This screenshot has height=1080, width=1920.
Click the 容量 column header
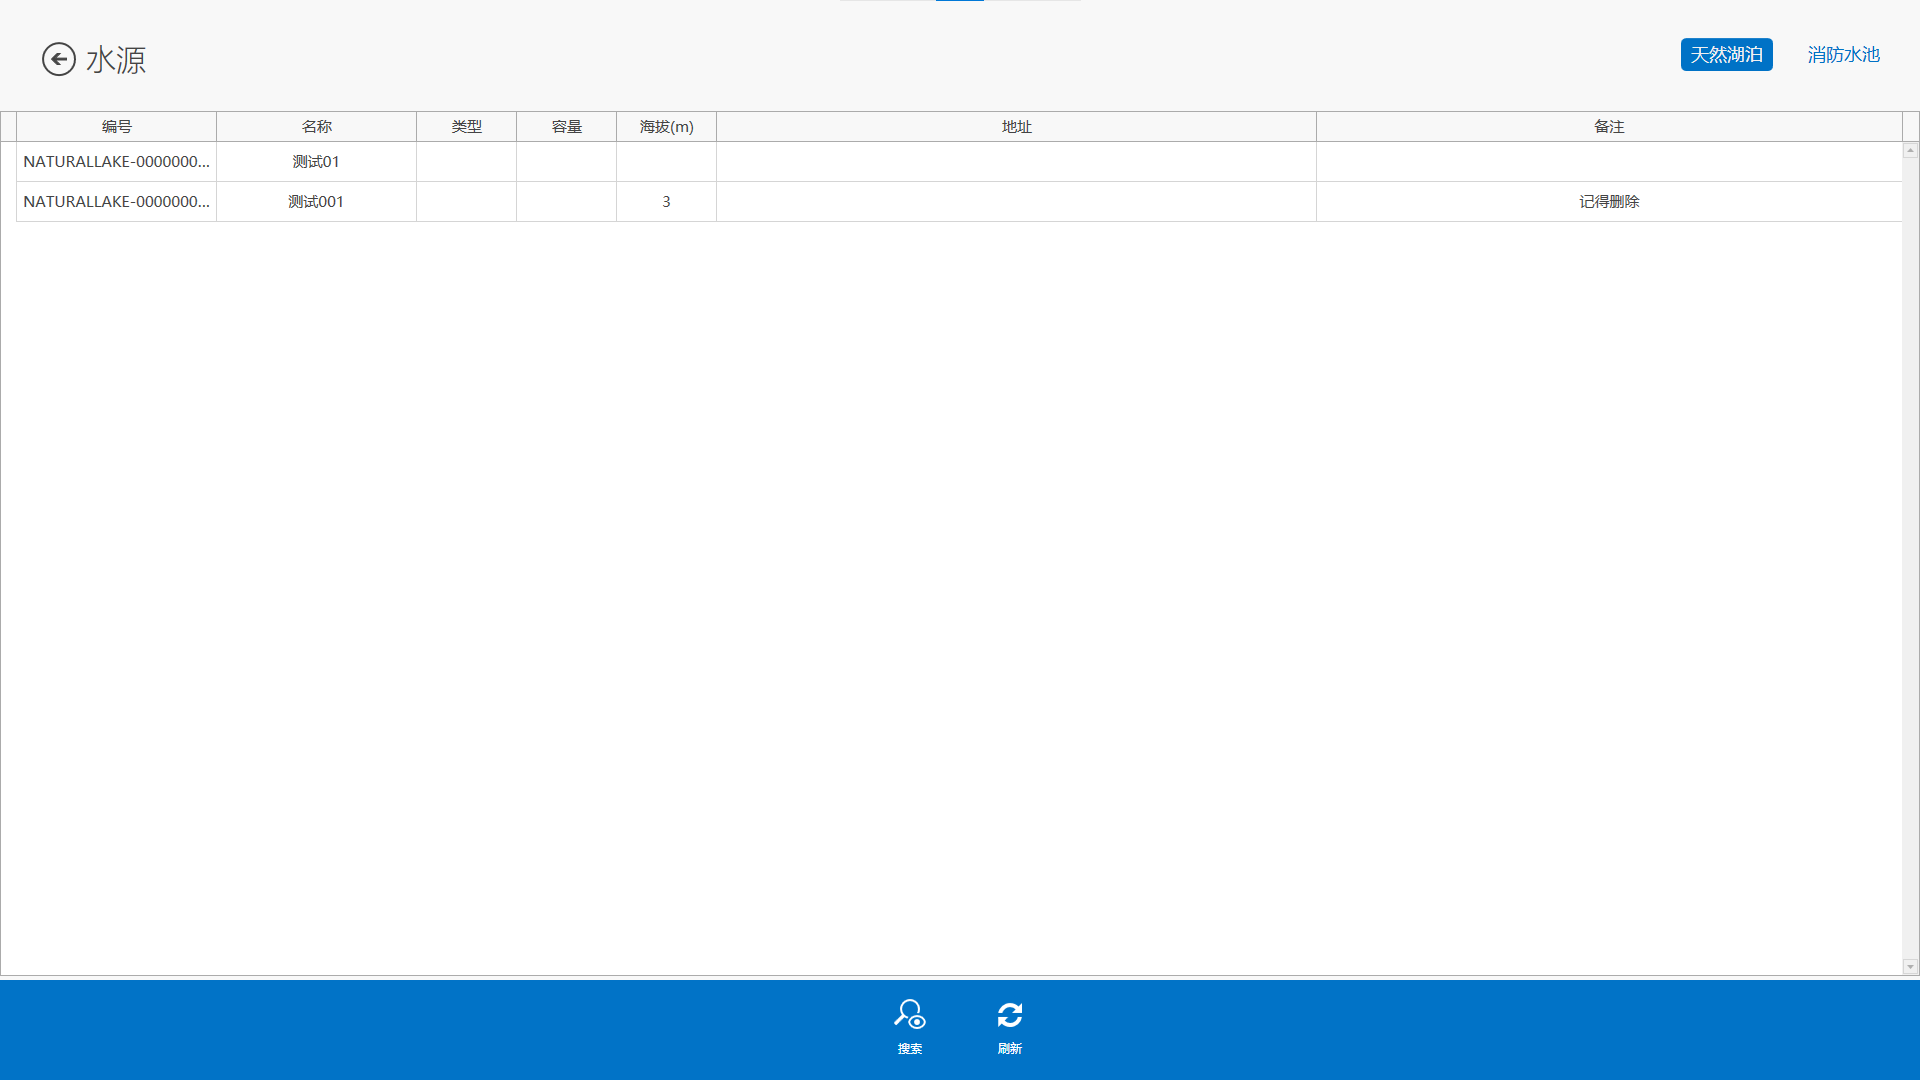pos(566,127)
